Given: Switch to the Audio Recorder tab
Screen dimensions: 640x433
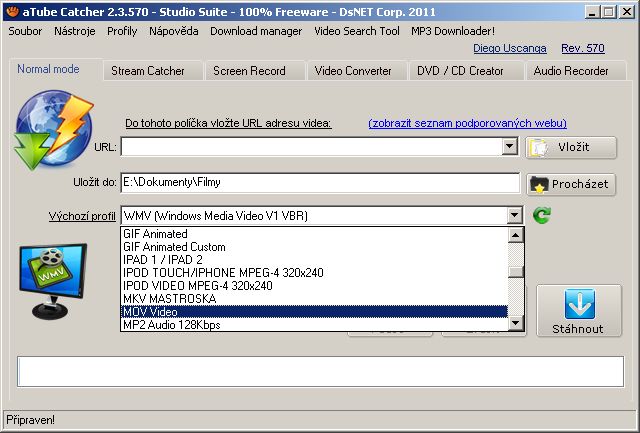Looking at the screenshot, I should (576, 71).
